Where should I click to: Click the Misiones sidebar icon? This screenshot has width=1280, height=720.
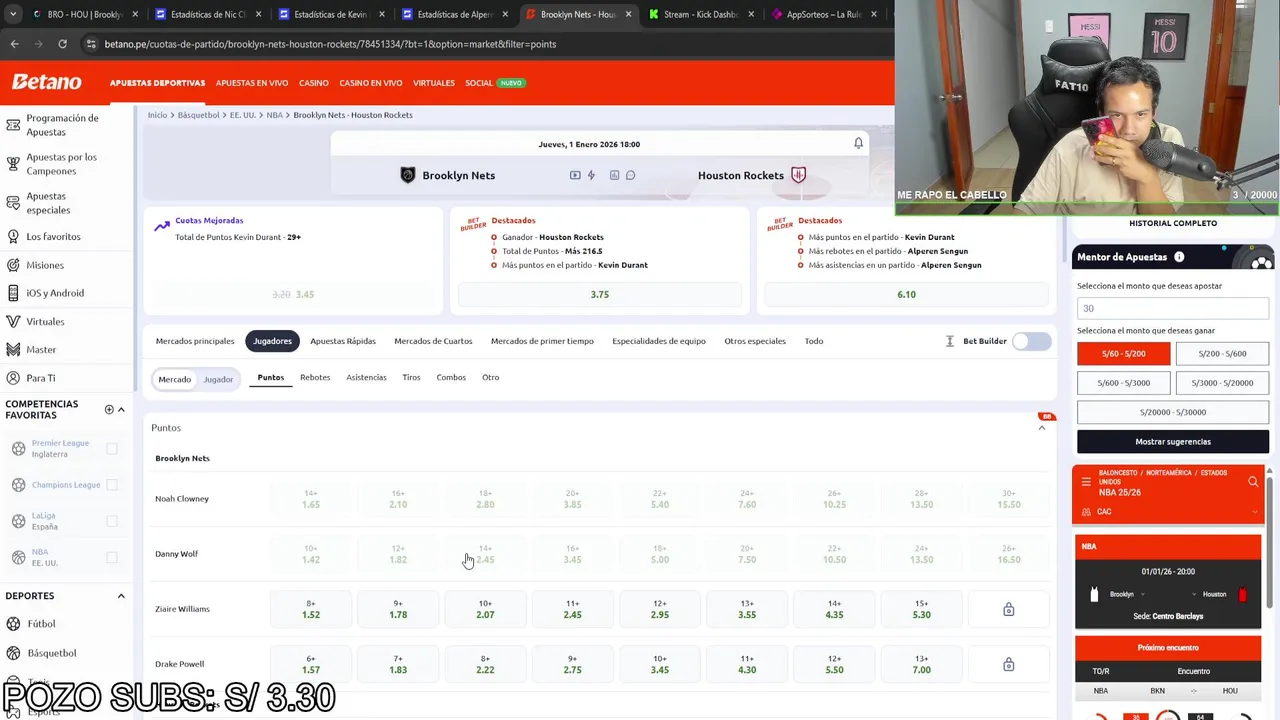13,265
